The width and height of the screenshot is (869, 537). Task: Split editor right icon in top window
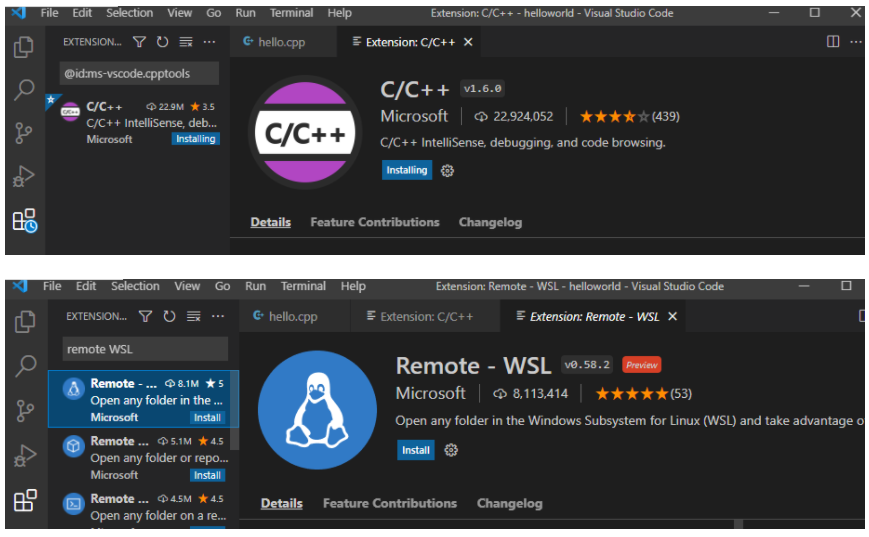pos(832,42)
